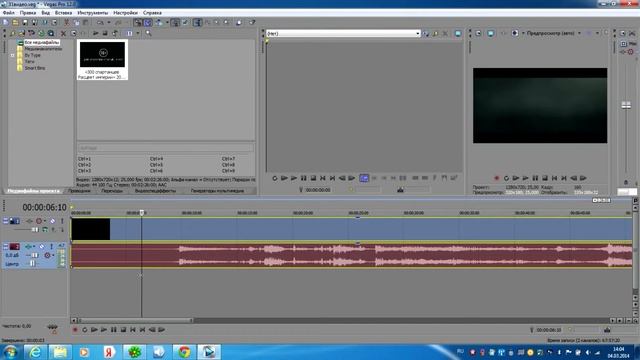Click Stop in the Trimmer transport controls
This screenshot has height=360, width=640.
point(313,178)
